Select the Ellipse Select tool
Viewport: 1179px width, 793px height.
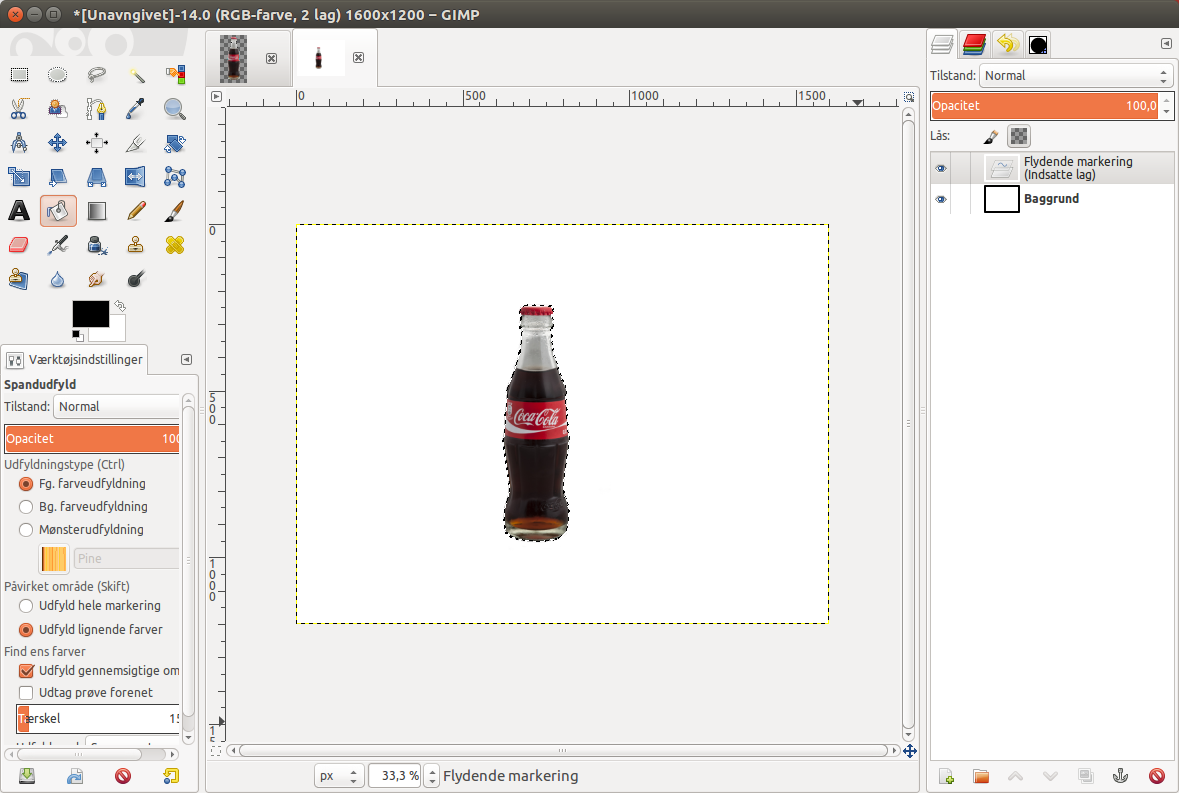(x=58, y=74)
